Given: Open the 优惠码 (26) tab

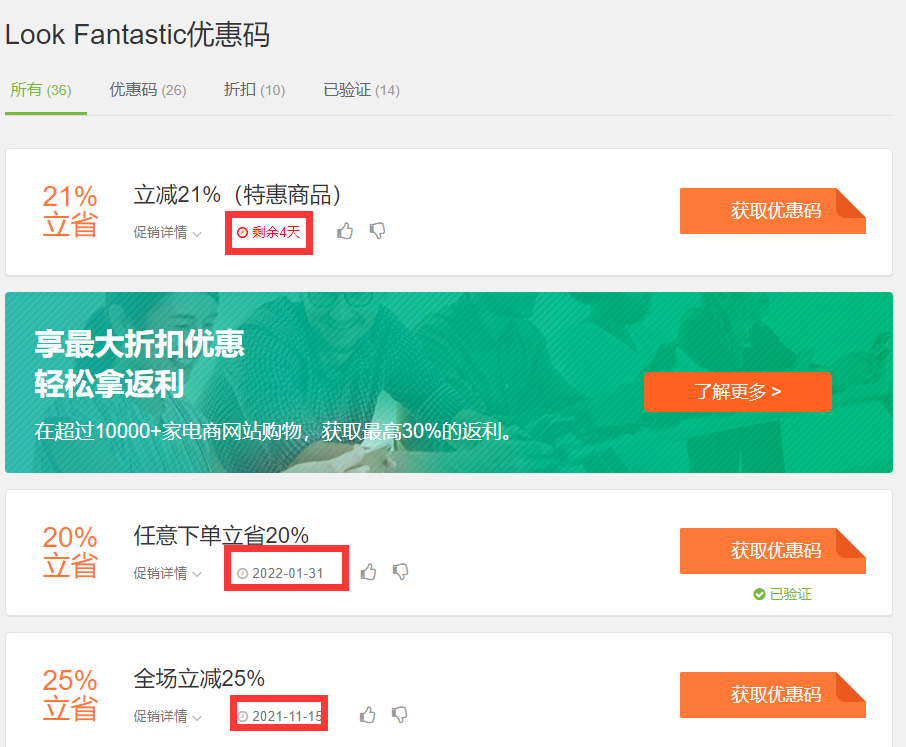Looking at the screenshot, I should pos(147,90).
